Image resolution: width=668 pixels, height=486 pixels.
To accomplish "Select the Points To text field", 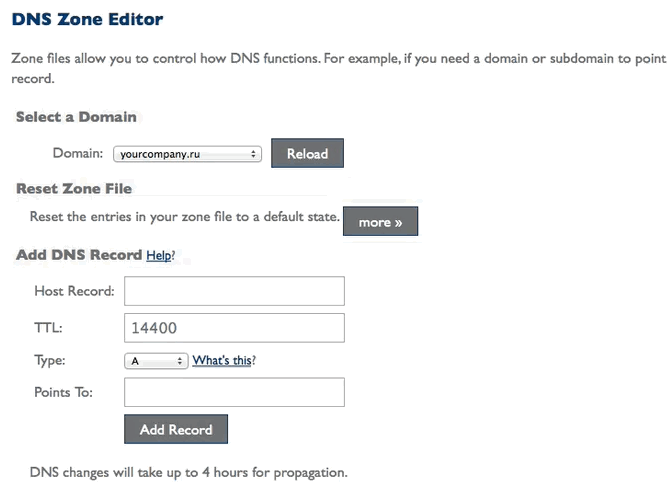I will pos(234,392).
